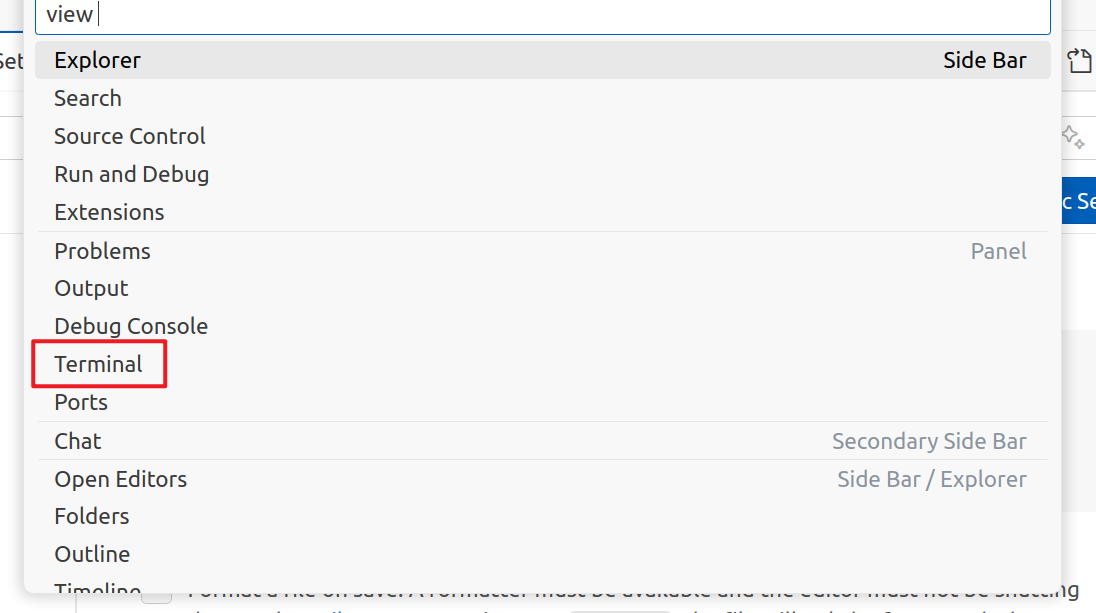1096x613 pixels.
Task: Choose the Folders view entry
Action: coord(542,517)
